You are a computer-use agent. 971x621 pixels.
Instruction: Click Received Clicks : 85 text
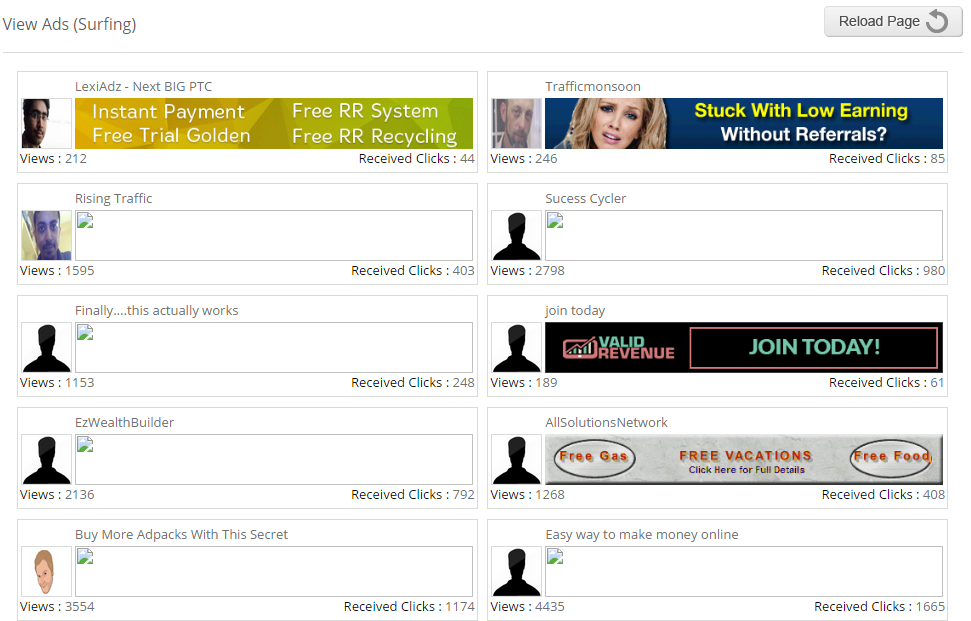tap(887, 159)
